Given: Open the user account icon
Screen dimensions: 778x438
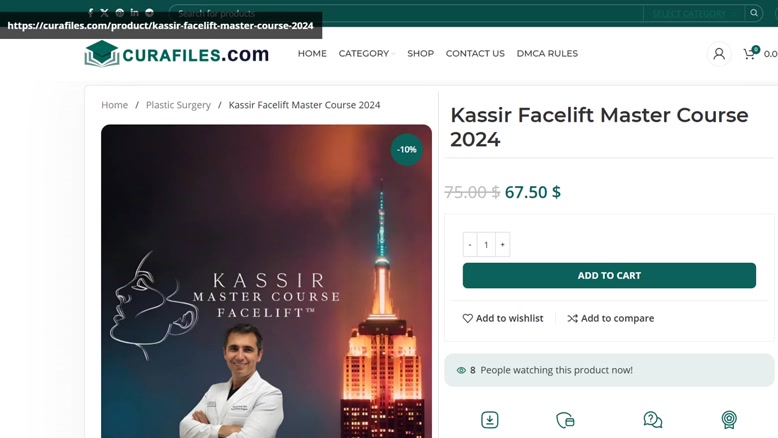Looking at the screenshot, I should [x=718, y=54].
